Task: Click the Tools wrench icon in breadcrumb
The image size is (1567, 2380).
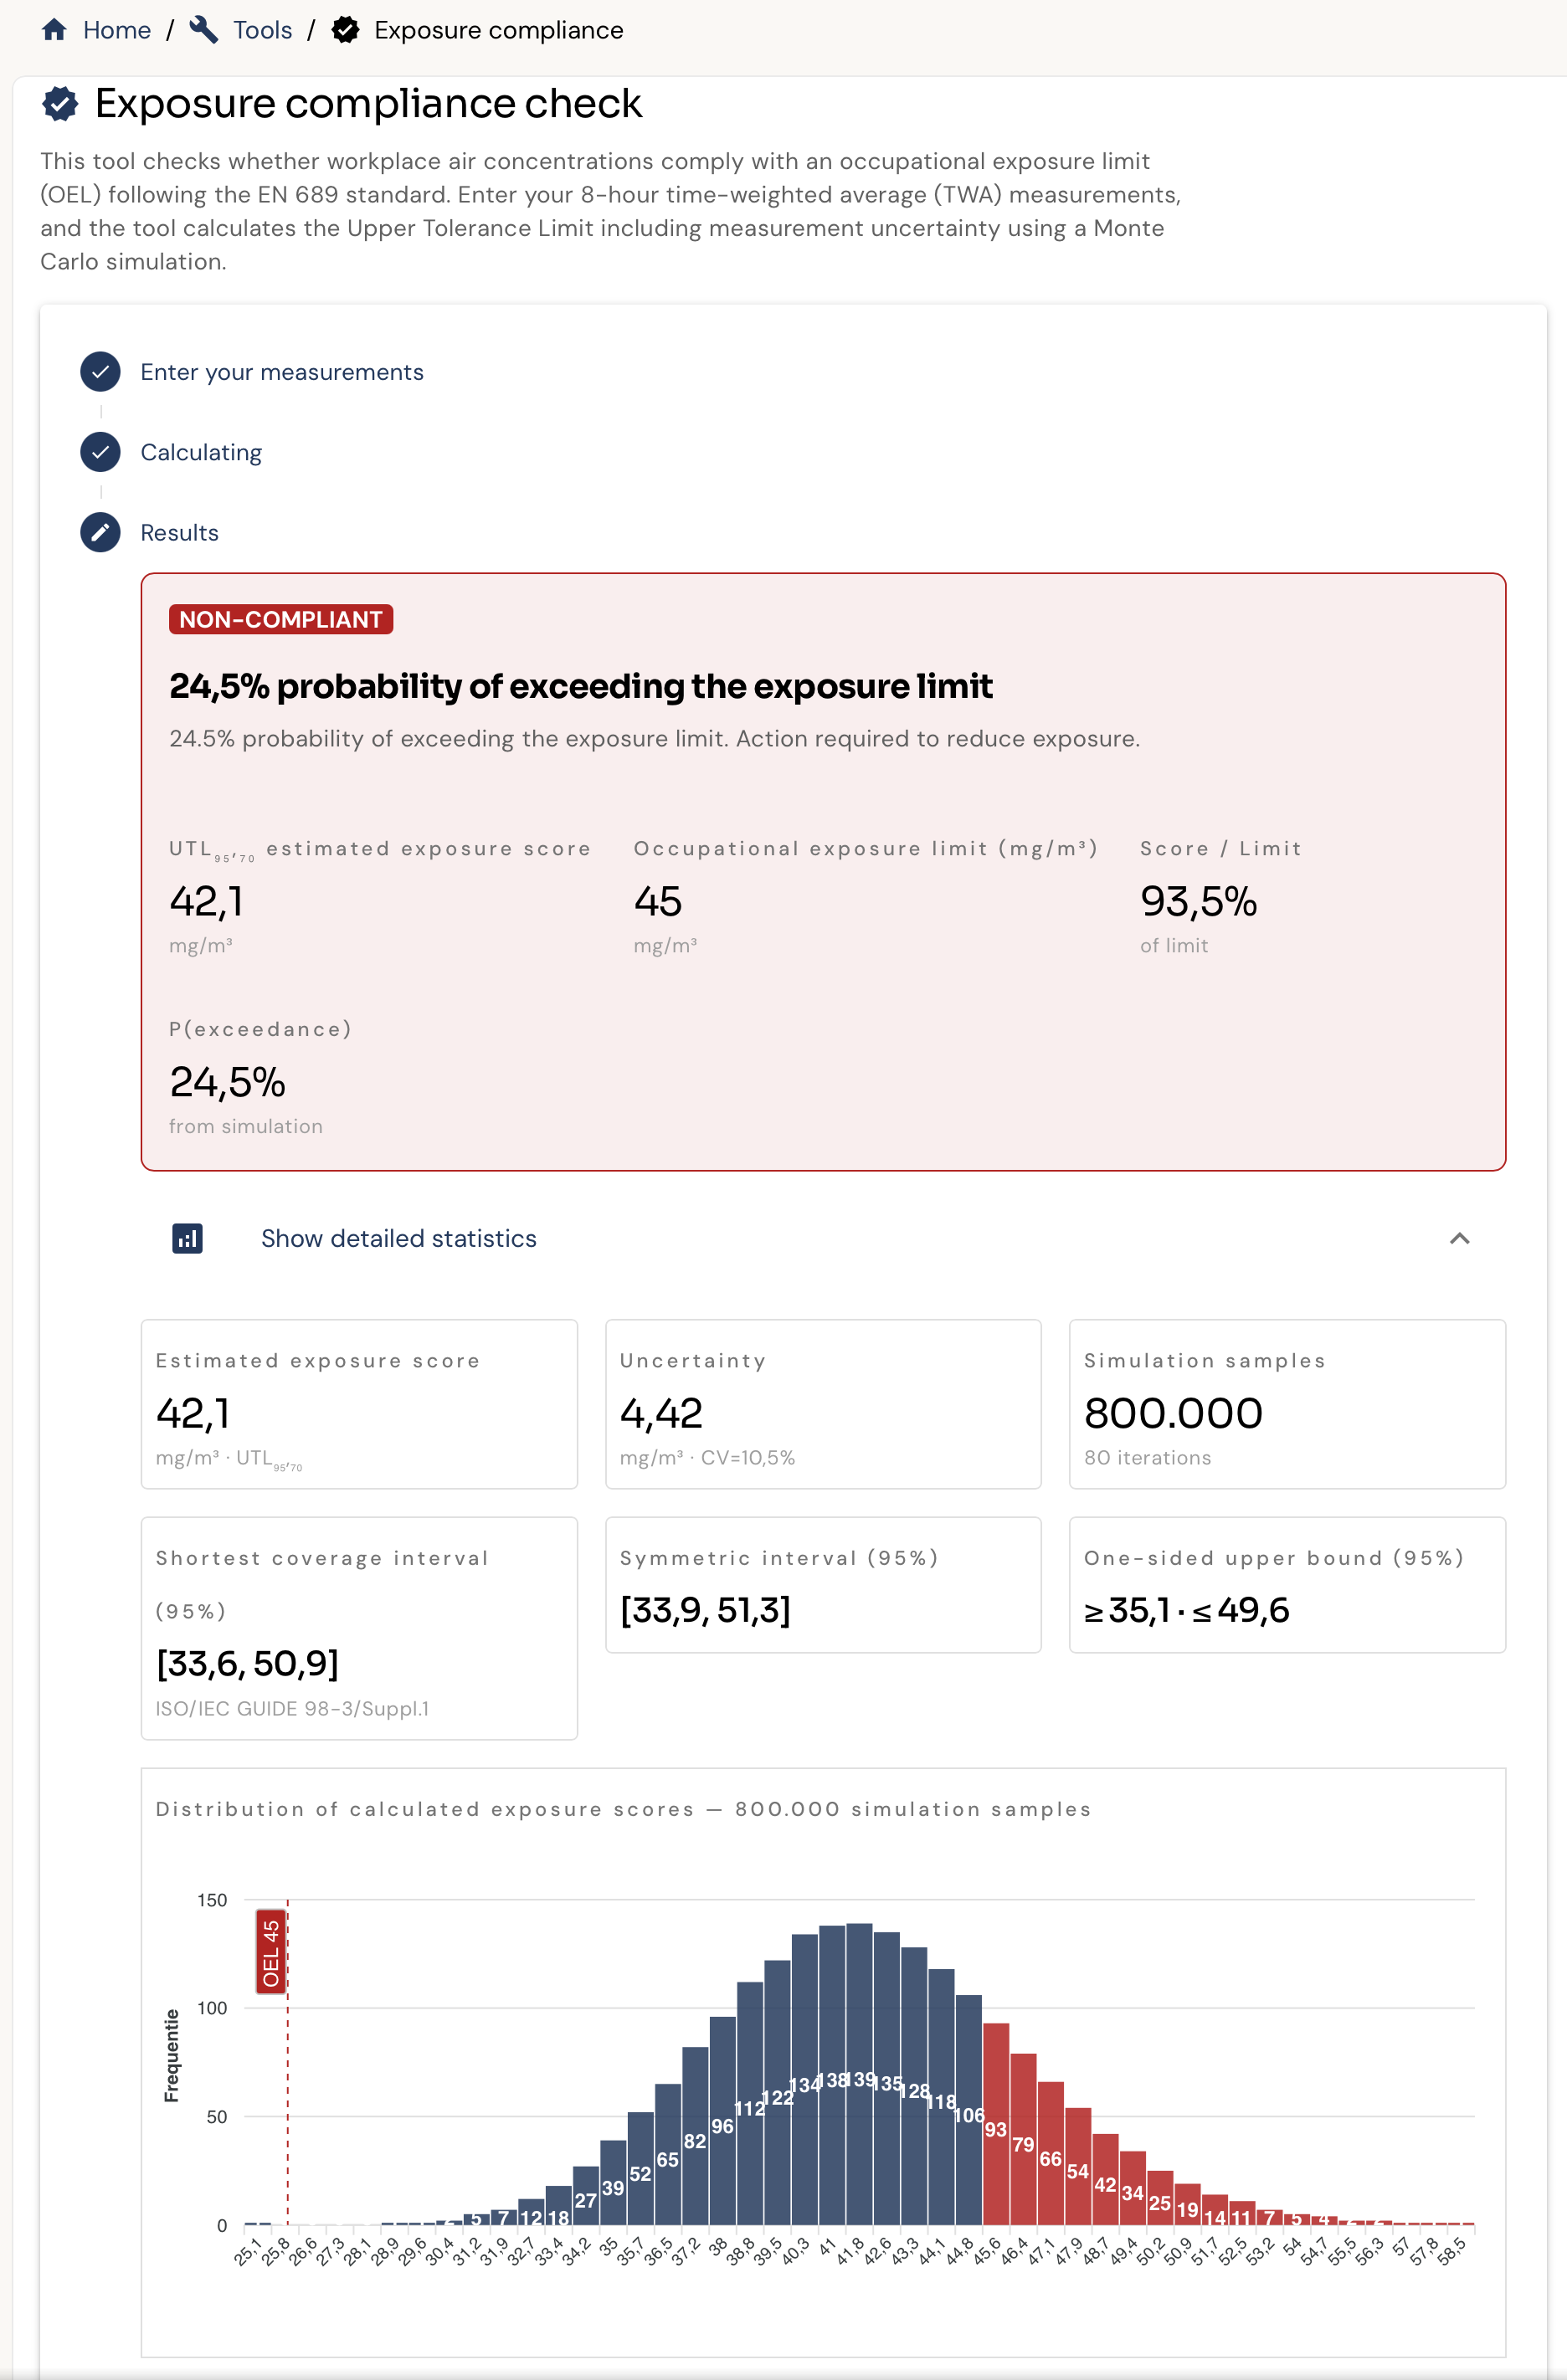Action: [x=203, y=30]
